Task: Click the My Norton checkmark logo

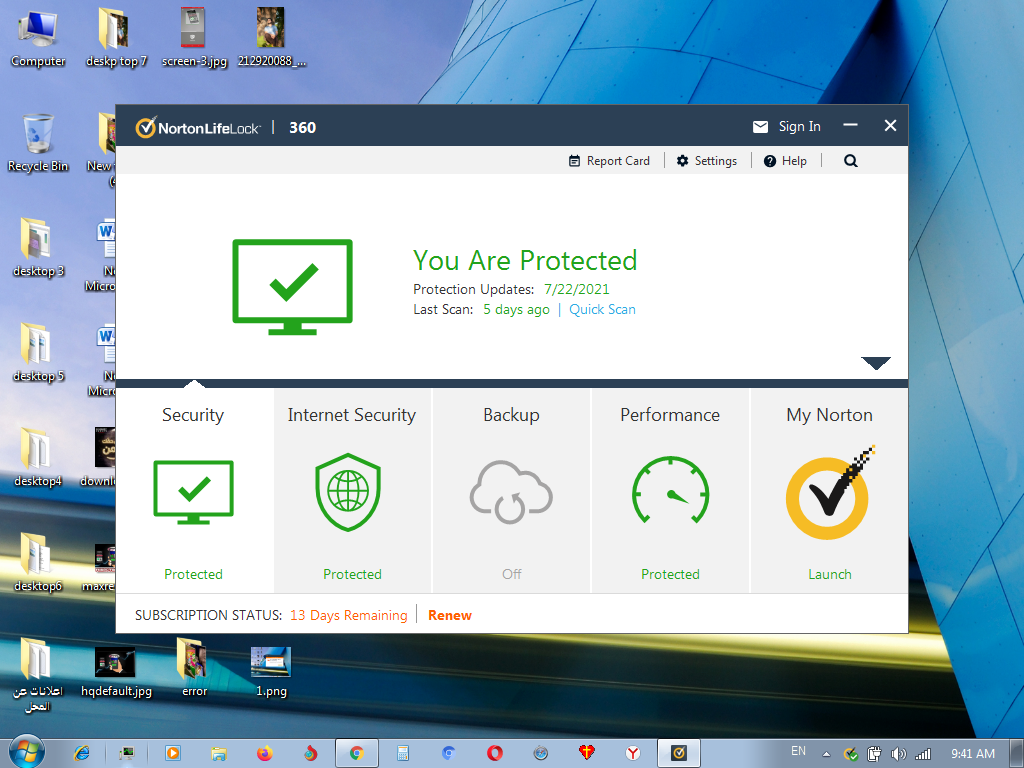Action: [828, 494]
